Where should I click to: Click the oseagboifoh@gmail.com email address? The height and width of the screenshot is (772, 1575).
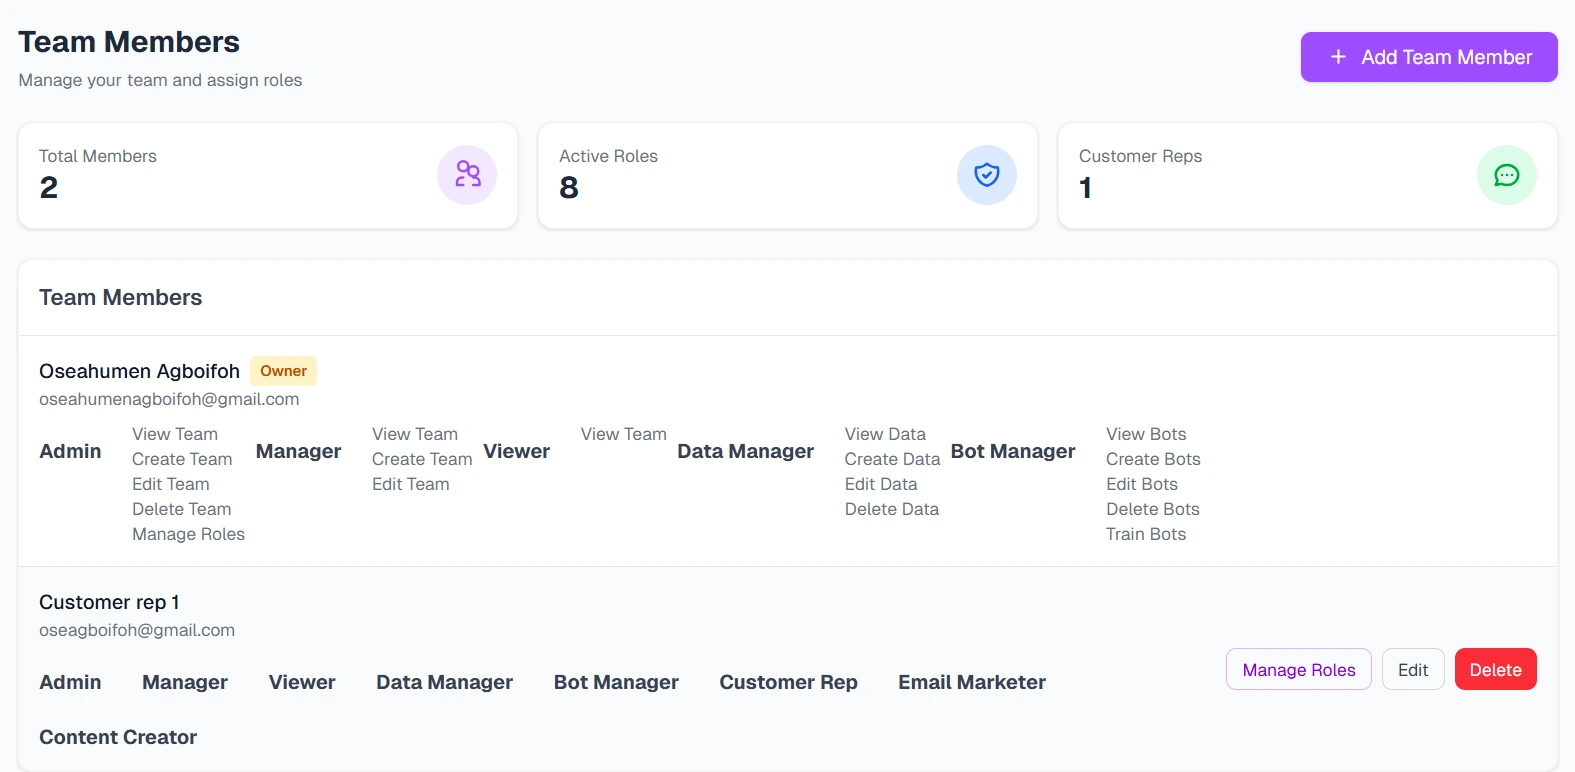137,630
